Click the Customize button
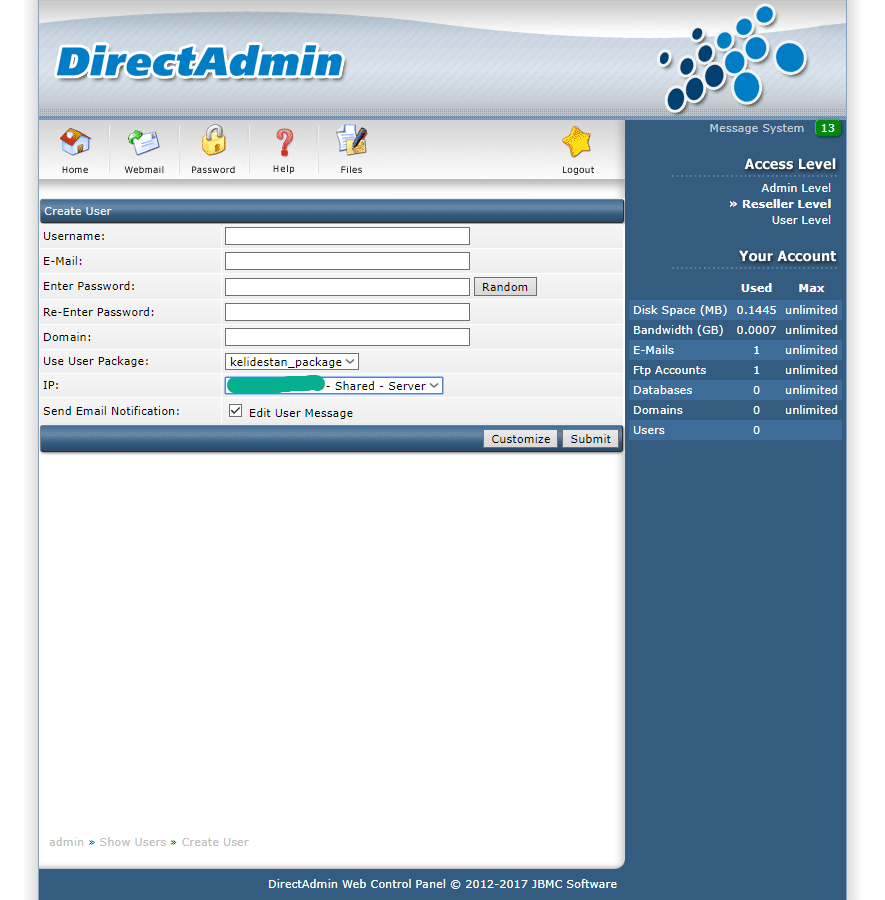 pos(521,439)
